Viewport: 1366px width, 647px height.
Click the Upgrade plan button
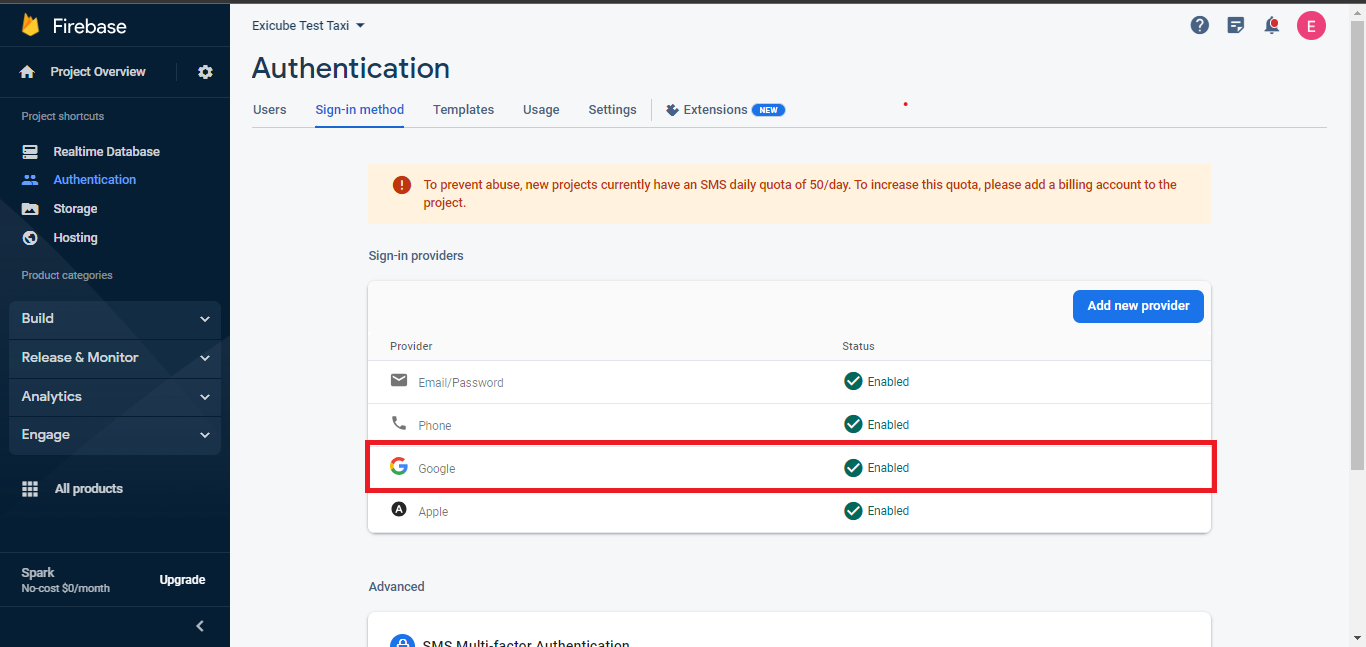point(182,580)
